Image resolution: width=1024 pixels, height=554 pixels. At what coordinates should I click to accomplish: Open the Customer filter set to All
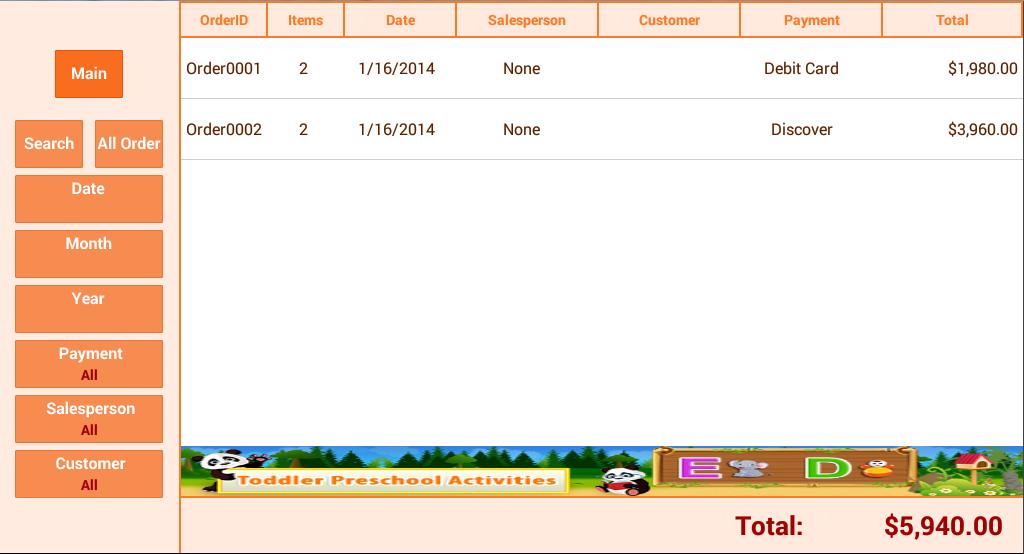tap(89, 474)
